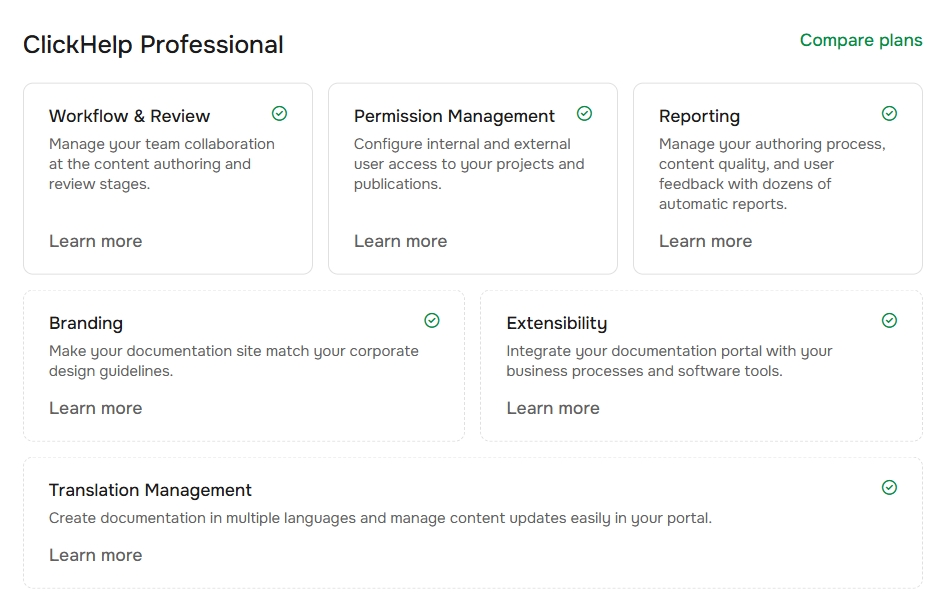This screenshot has width=951, height=613.
Task: Open Learn more under Permission Management
Action: [x=400, y=241]
